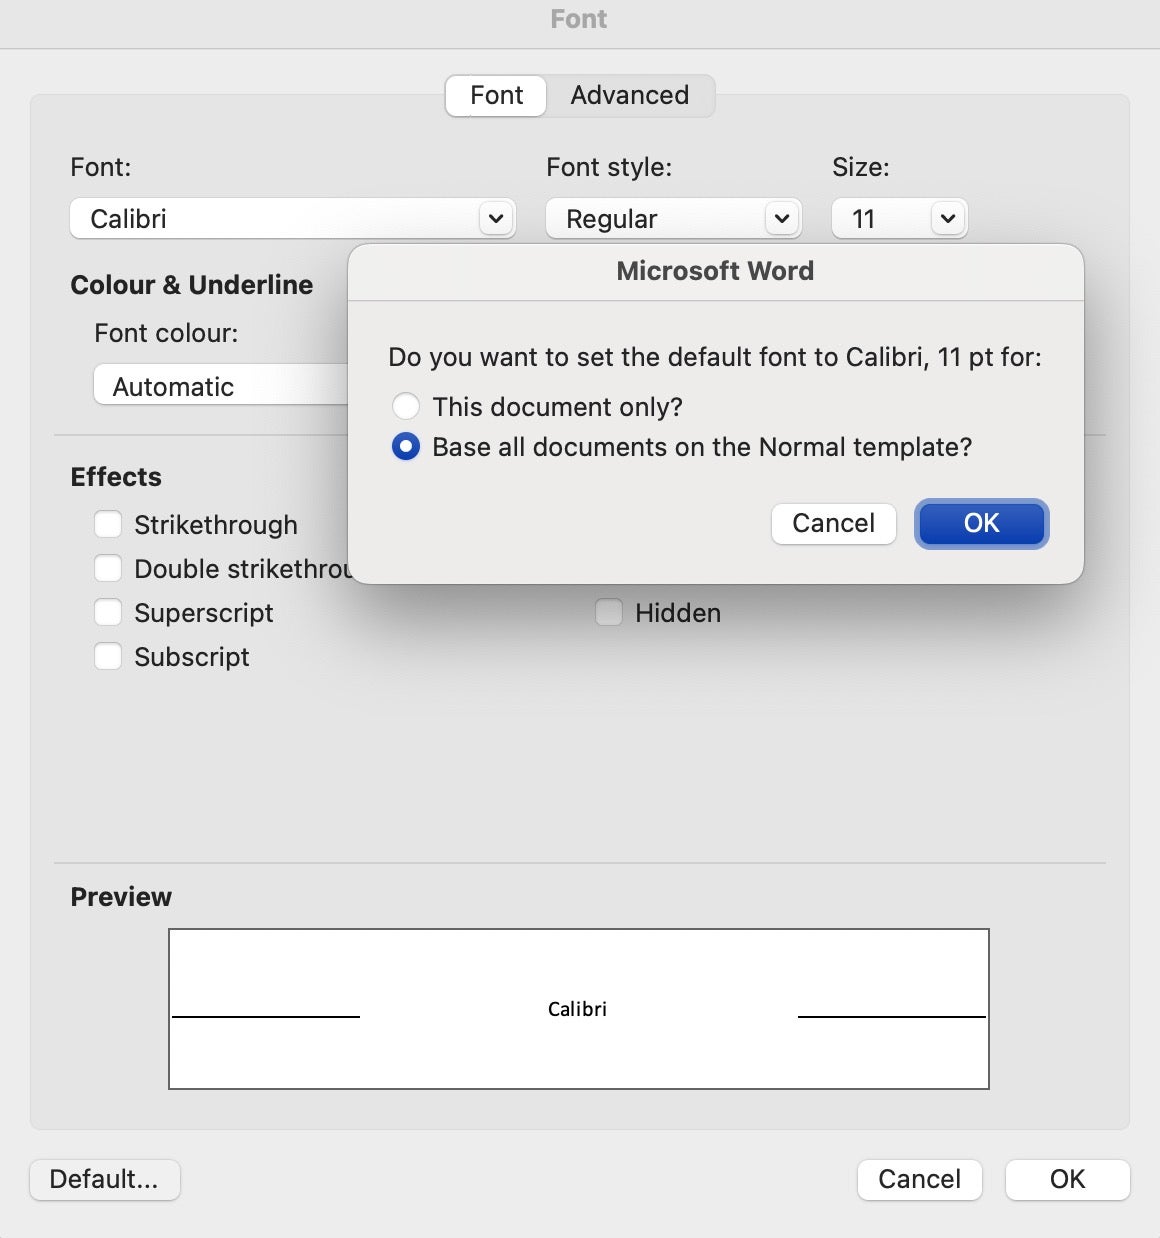Enable the Hidden checkbox

[x=609, y=613]
